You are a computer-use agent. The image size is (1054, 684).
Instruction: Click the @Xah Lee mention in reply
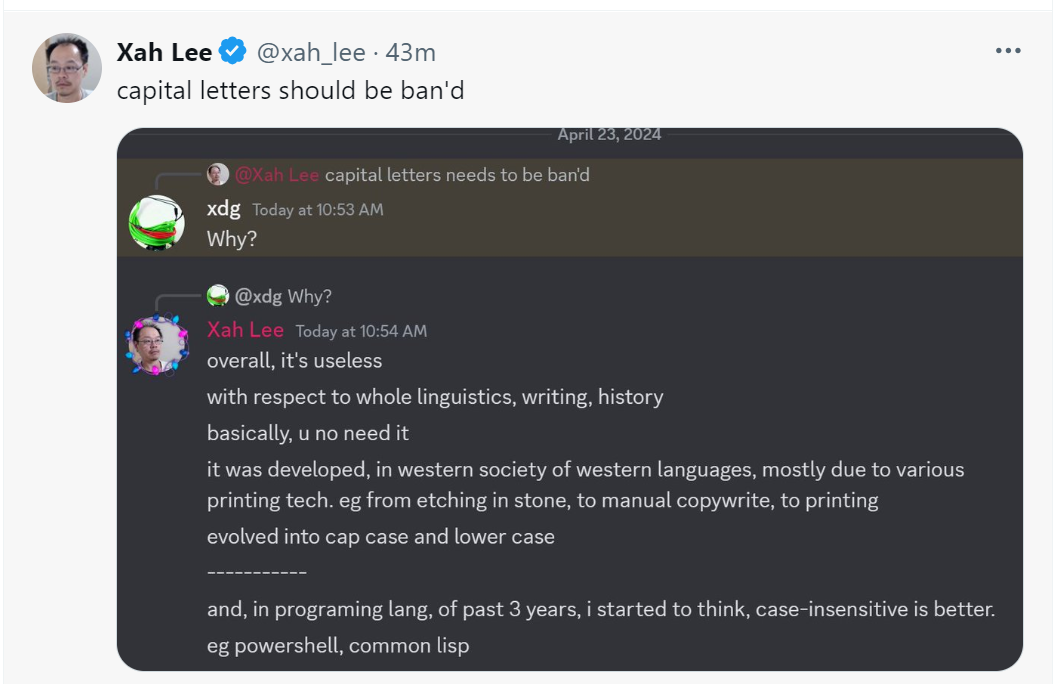[x=277, y=175]
